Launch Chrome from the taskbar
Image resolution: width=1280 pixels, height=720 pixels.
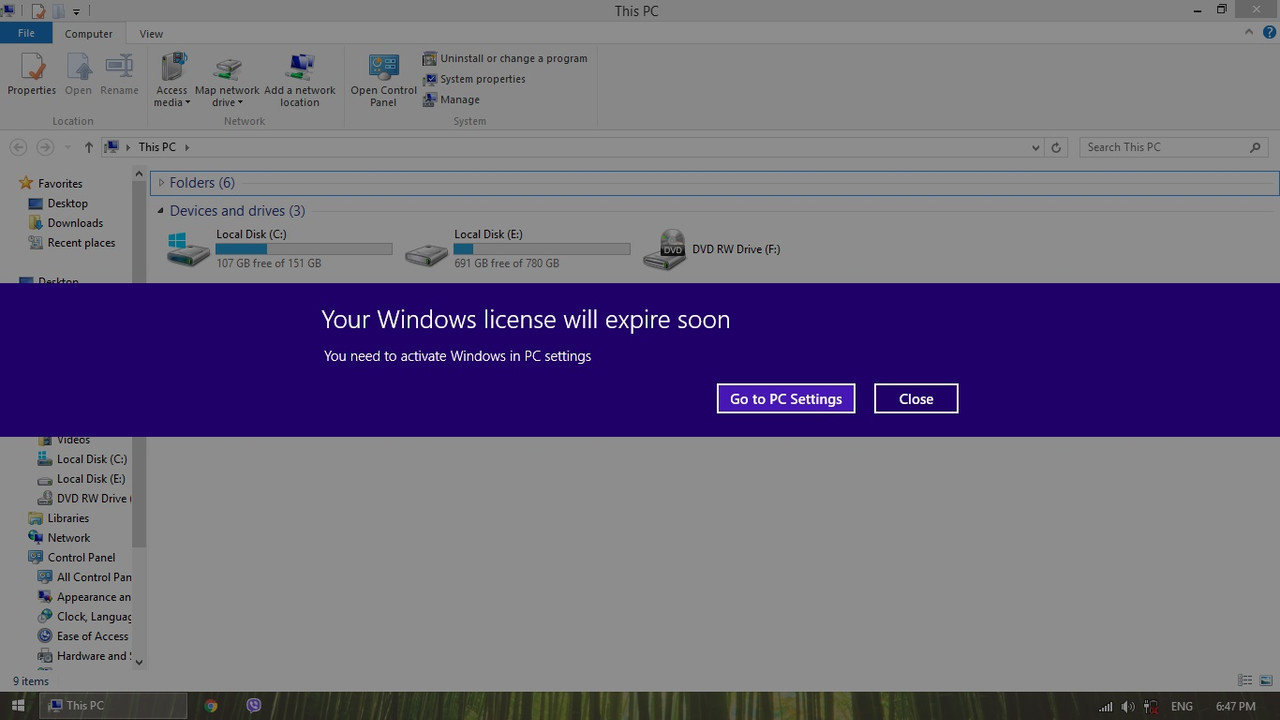click(211, 706)
